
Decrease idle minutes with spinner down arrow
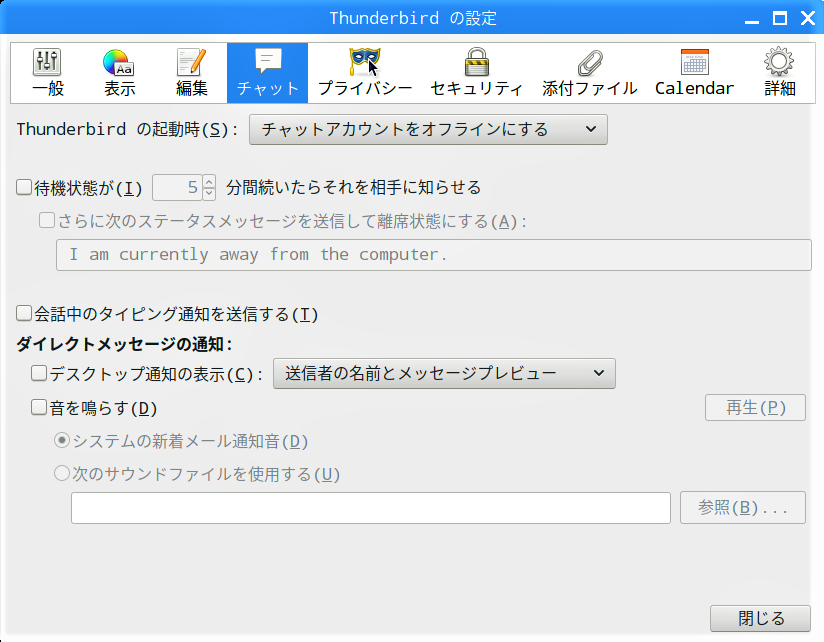209,193
